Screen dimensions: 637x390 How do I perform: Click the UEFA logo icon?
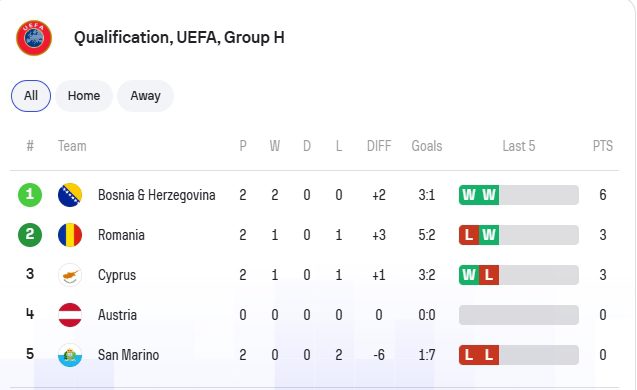pos(34,38)
